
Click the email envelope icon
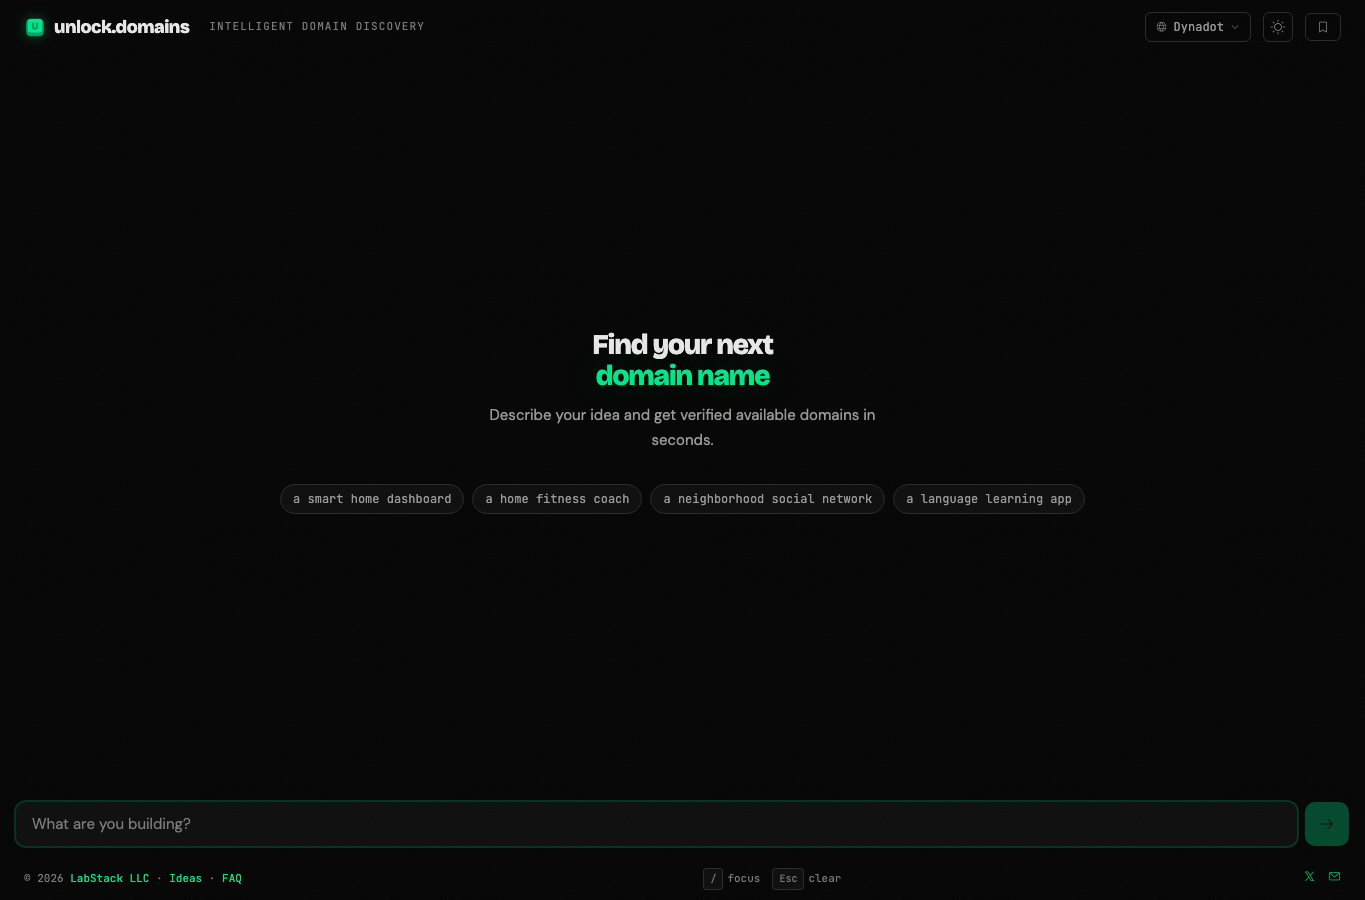(1334, 876)
